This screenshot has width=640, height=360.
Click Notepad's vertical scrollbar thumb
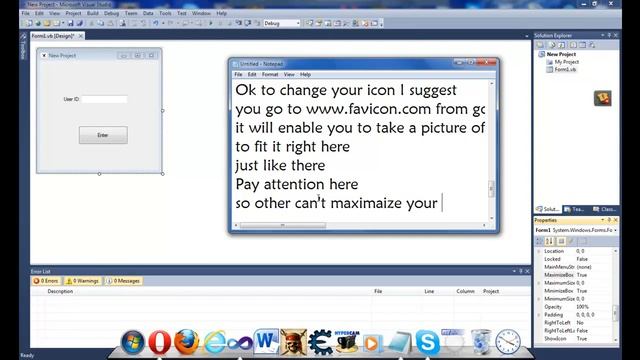491,189
